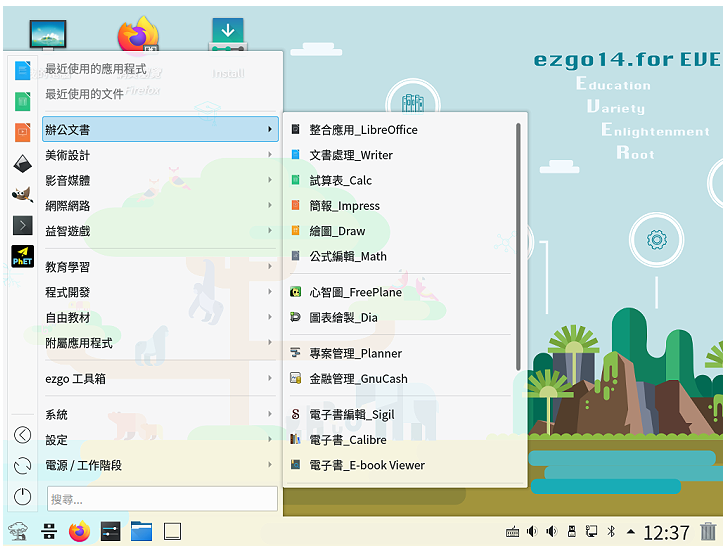Launch 簡報_Impress
The width and height of the screenshot is (728, 554).
400,206
